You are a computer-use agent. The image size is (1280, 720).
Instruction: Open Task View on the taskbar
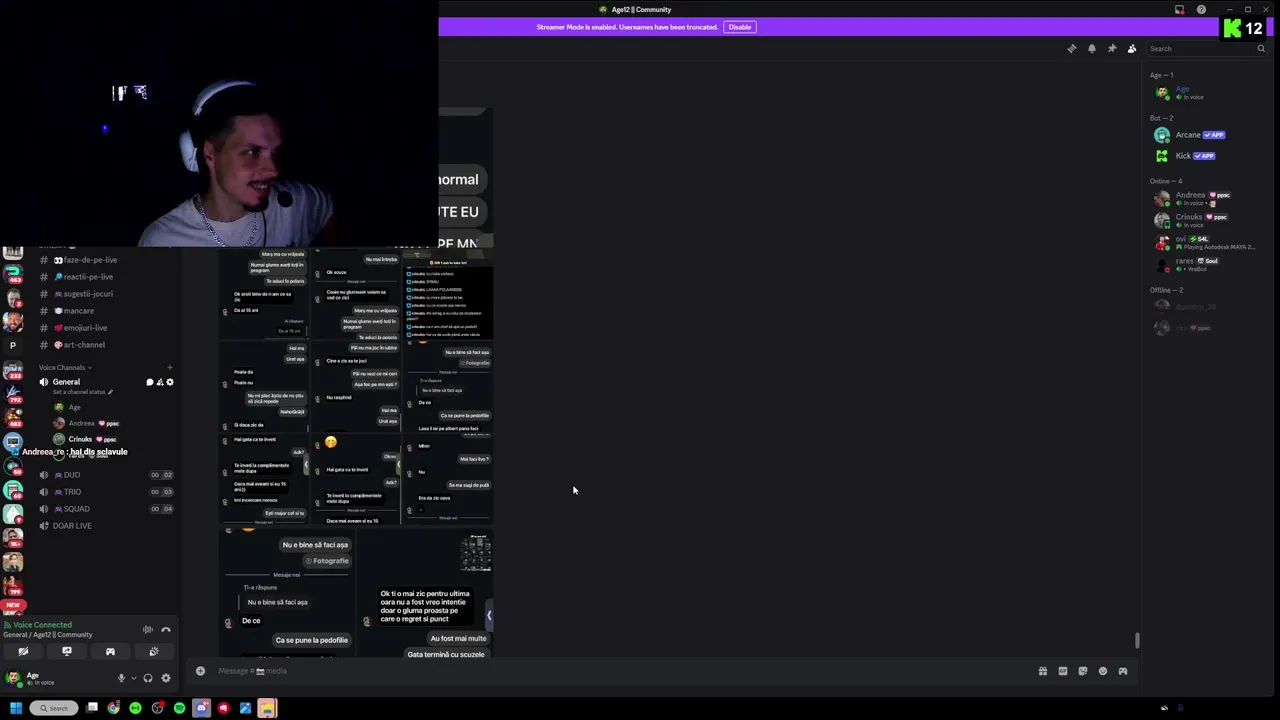click(x=92, y=708)
